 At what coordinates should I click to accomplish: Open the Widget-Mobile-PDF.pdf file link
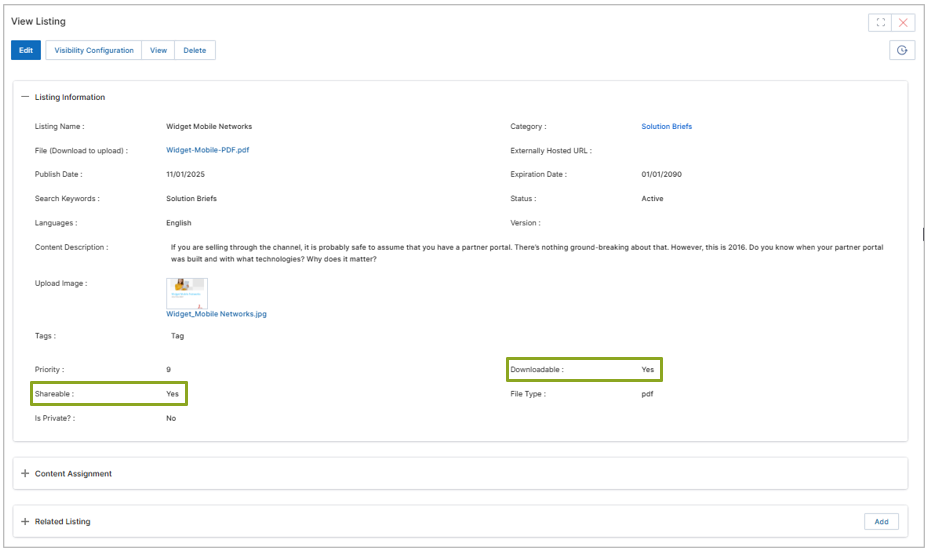click(x=208, y=150)
